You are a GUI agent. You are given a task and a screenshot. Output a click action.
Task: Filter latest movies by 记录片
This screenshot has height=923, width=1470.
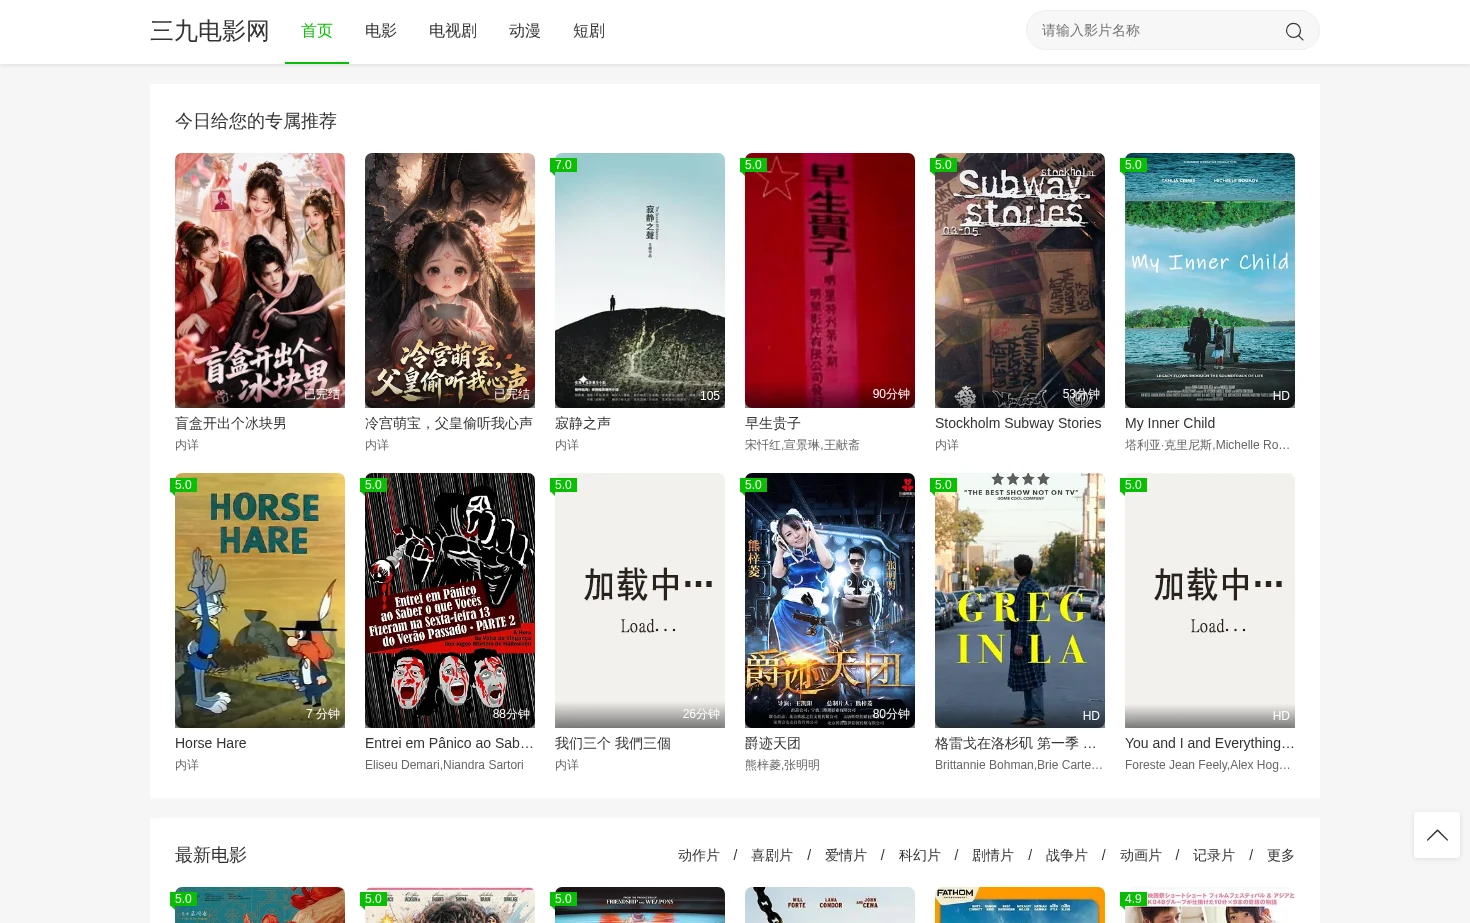[x=1214, y=855]
